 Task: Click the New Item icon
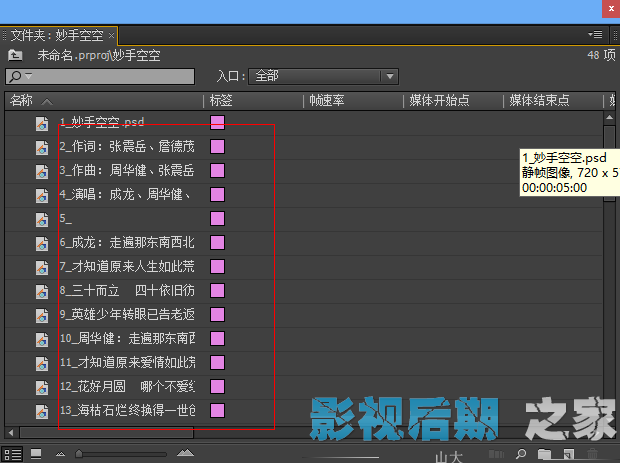coord(569,454)
